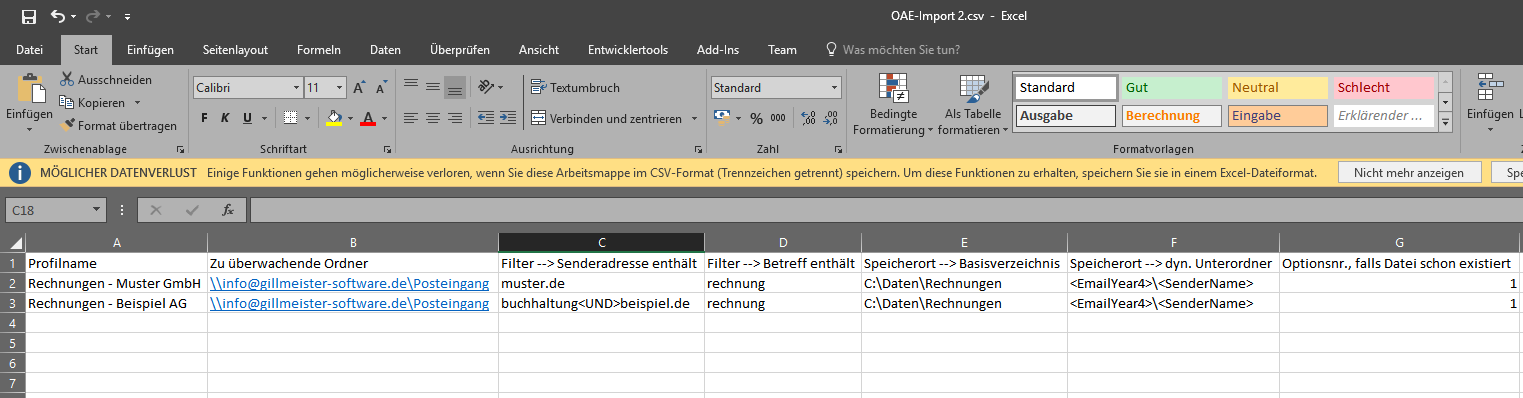
Task: Apply percent style format
Action: (756, 118)
